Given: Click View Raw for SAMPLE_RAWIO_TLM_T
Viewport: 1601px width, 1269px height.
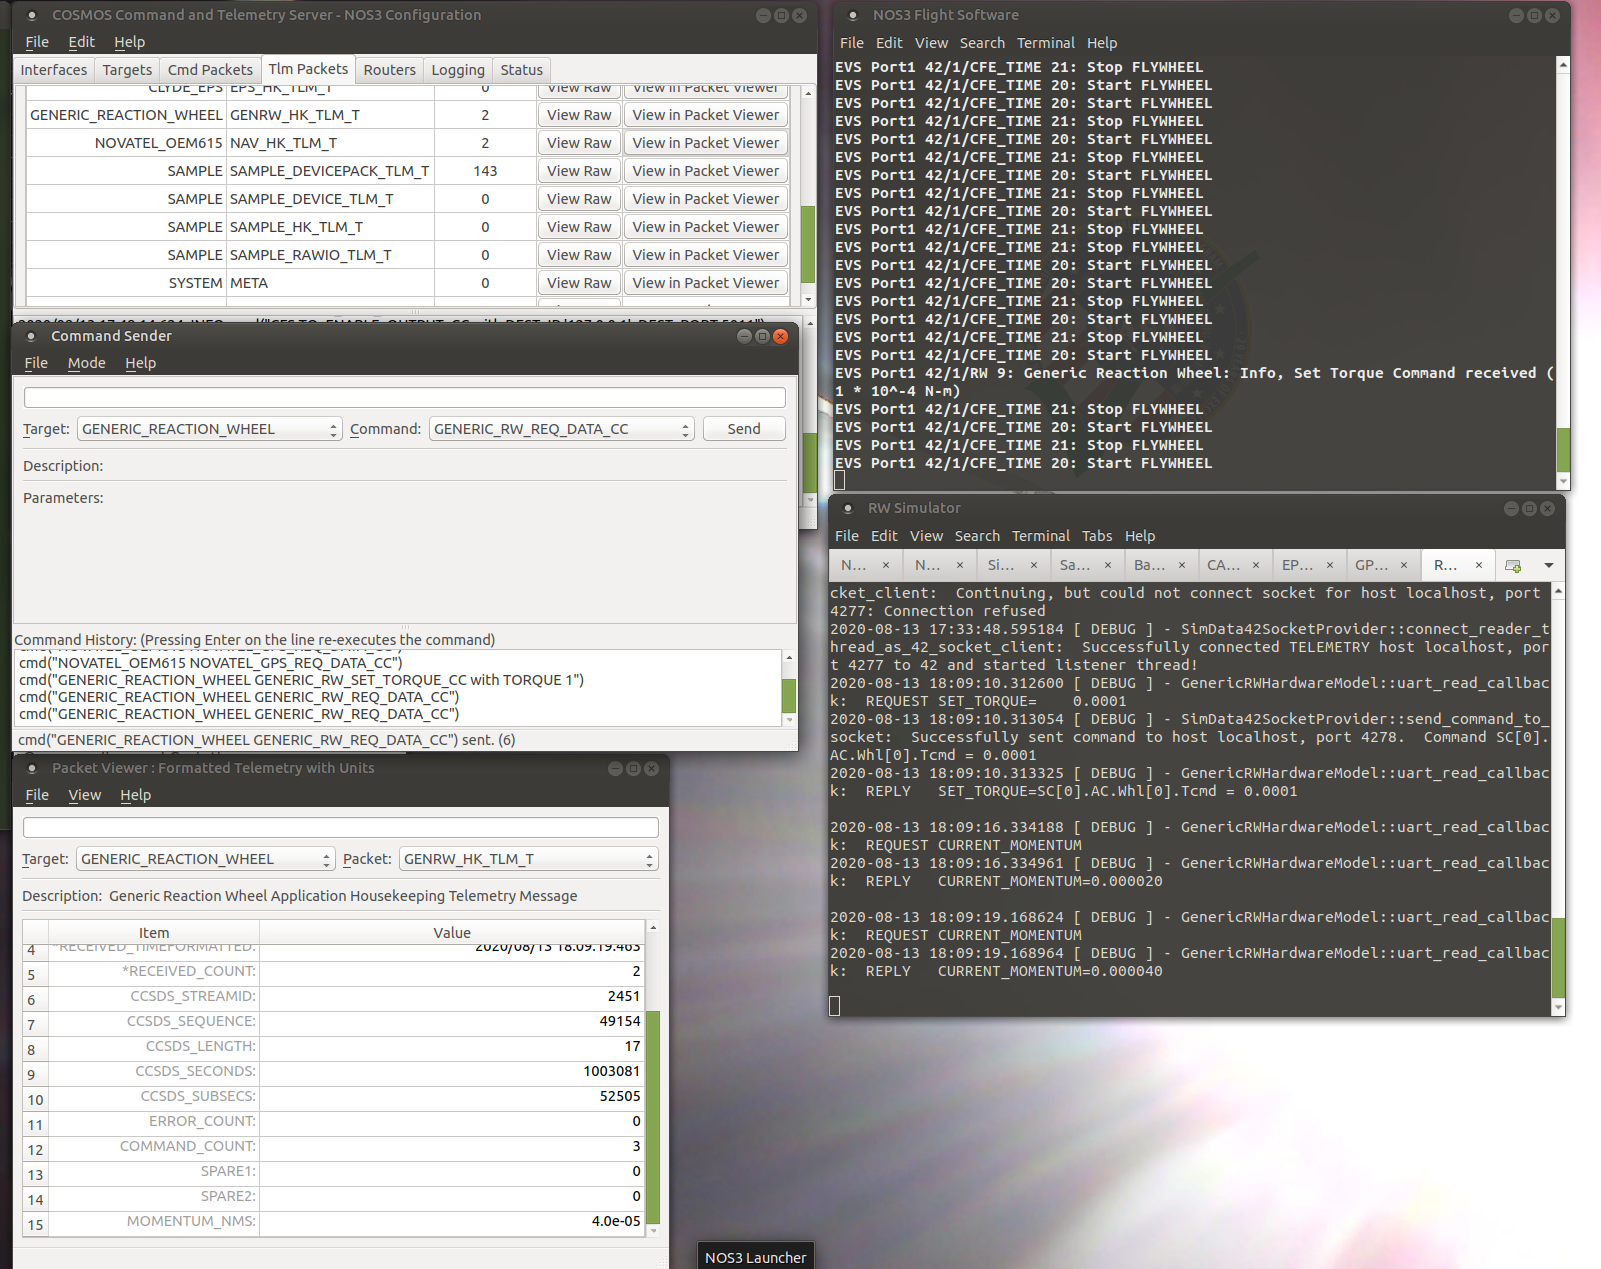Looking at the screenshot, I should click(578, 254).
